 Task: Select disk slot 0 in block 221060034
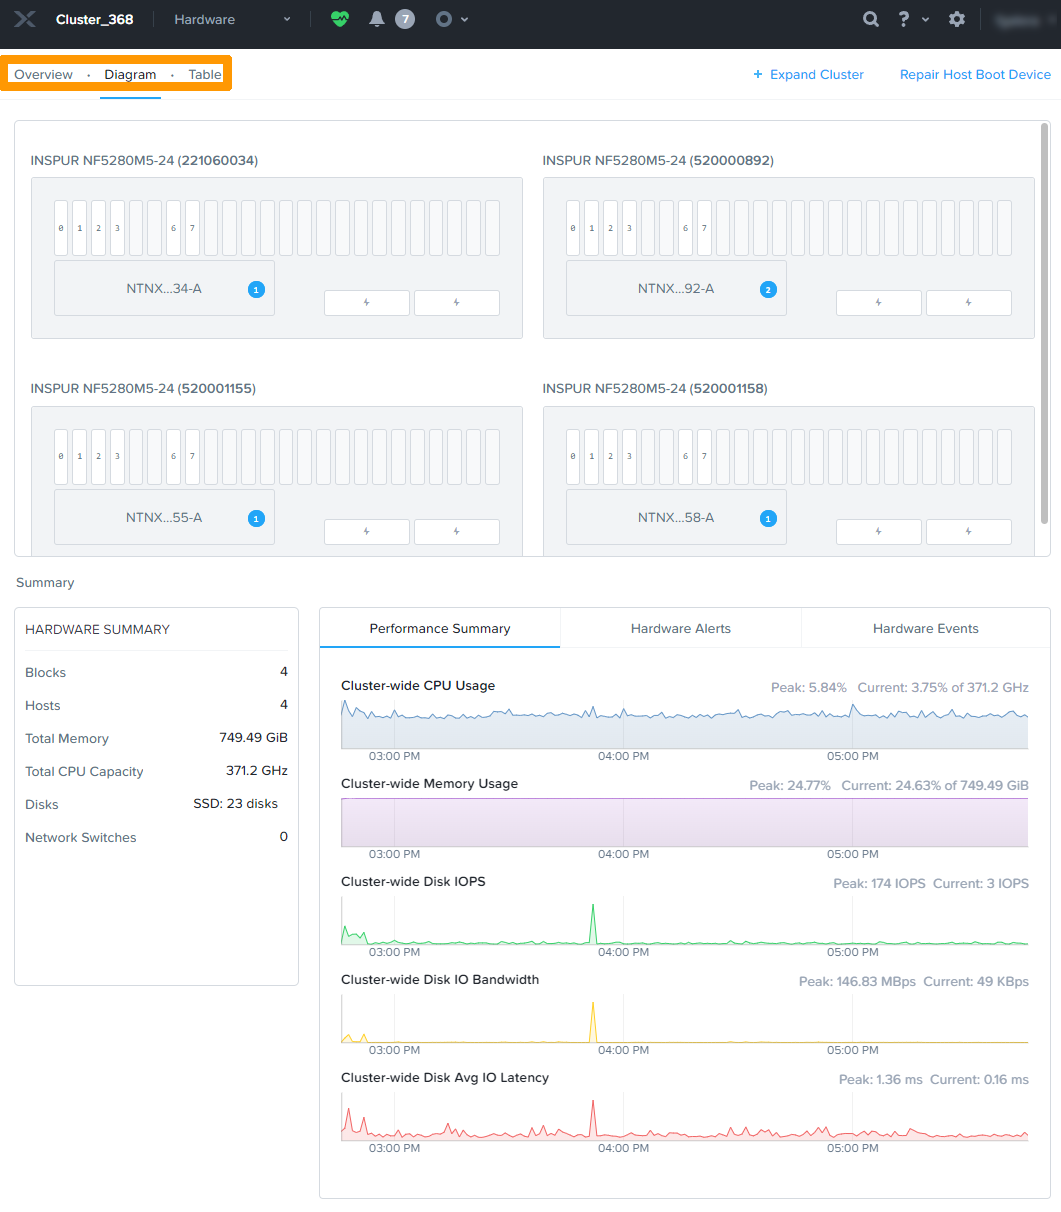click(61, 228)
